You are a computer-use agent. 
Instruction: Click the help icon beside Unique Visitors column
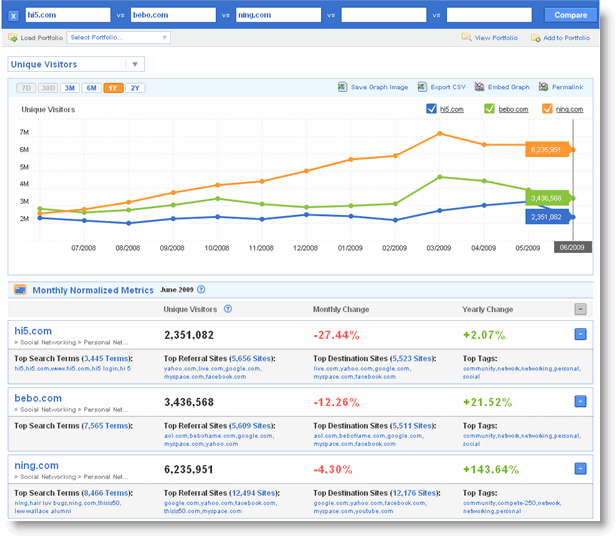point(228,309)
